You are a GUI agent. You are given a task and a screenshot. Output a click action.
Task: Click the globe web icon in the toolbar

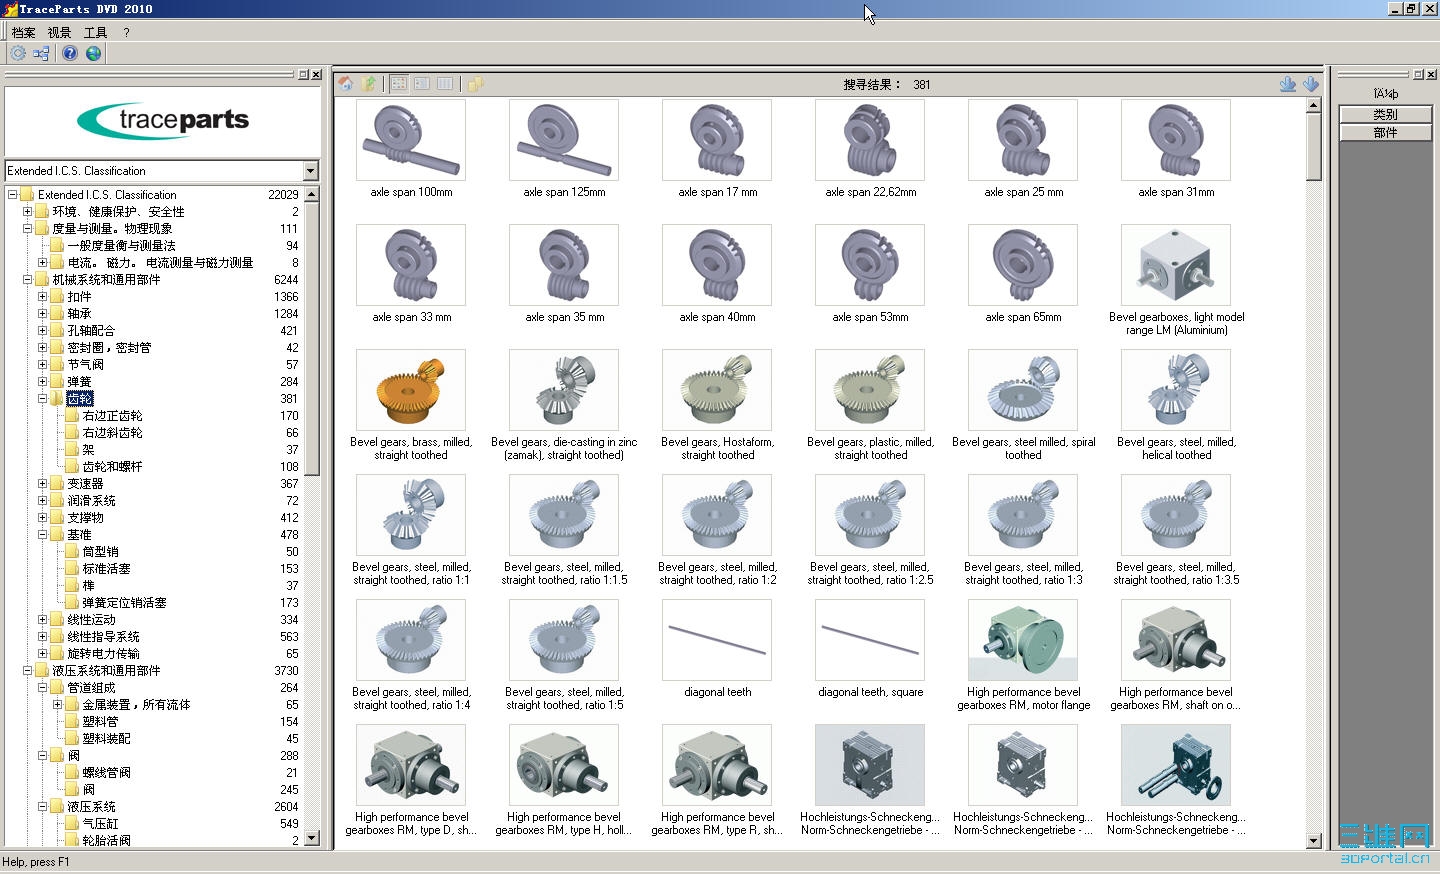point(94,53)
